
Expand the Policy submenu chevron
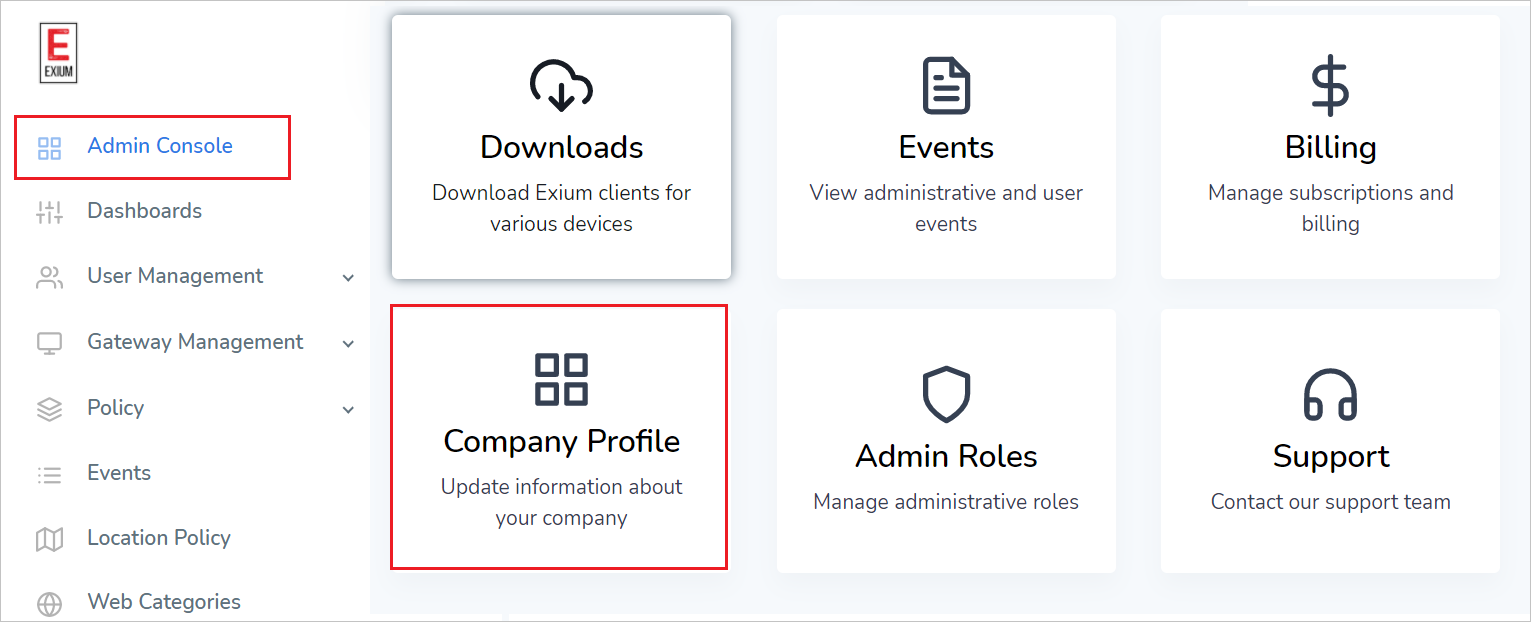pyautogui.click(x=348, y=409)
